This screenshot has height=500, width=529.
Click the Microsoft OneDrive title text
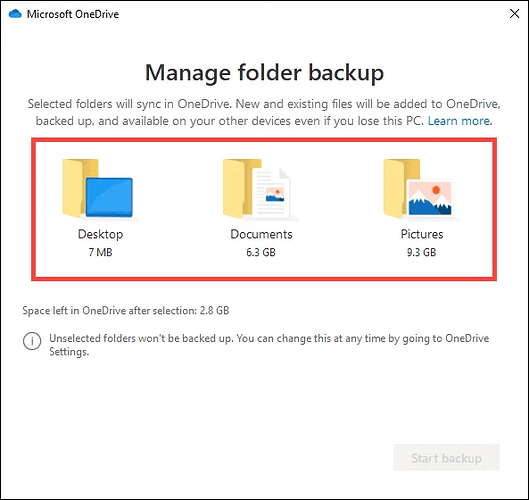(x=73, y=14)
